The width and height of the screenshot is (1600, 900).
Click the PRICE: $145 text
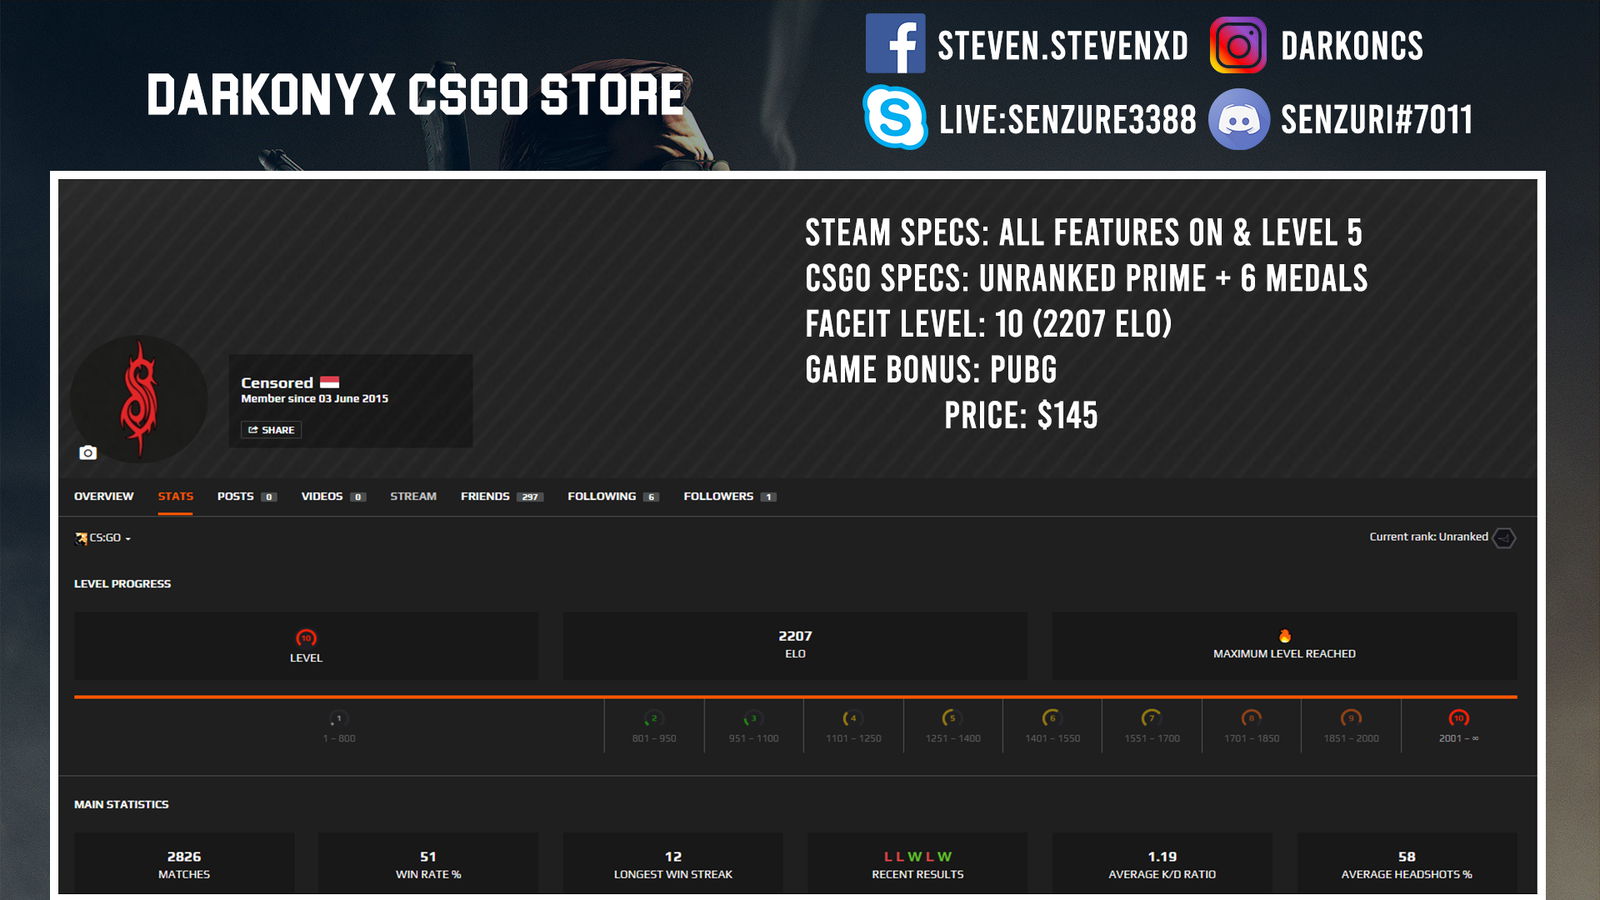[1021, 415]
